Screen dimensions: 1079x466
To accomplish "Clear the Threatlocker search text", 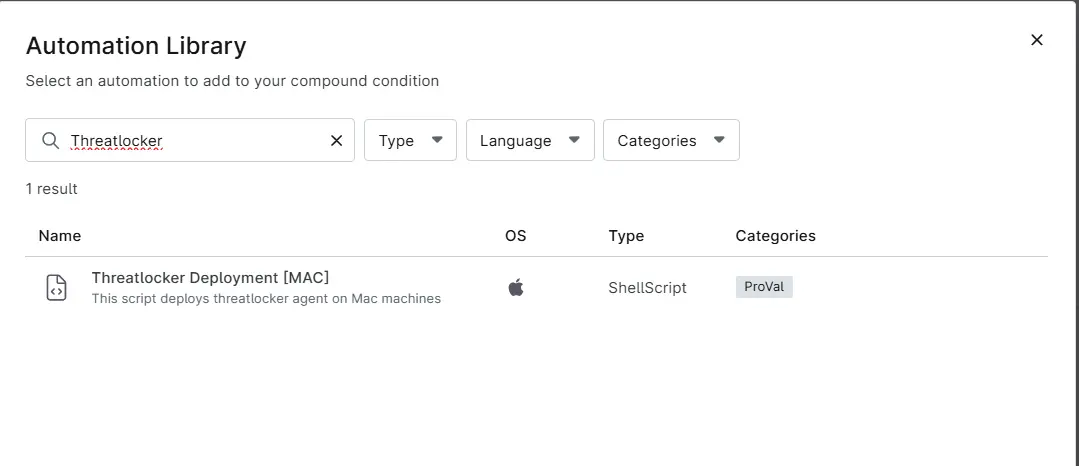I will (336, 140).
